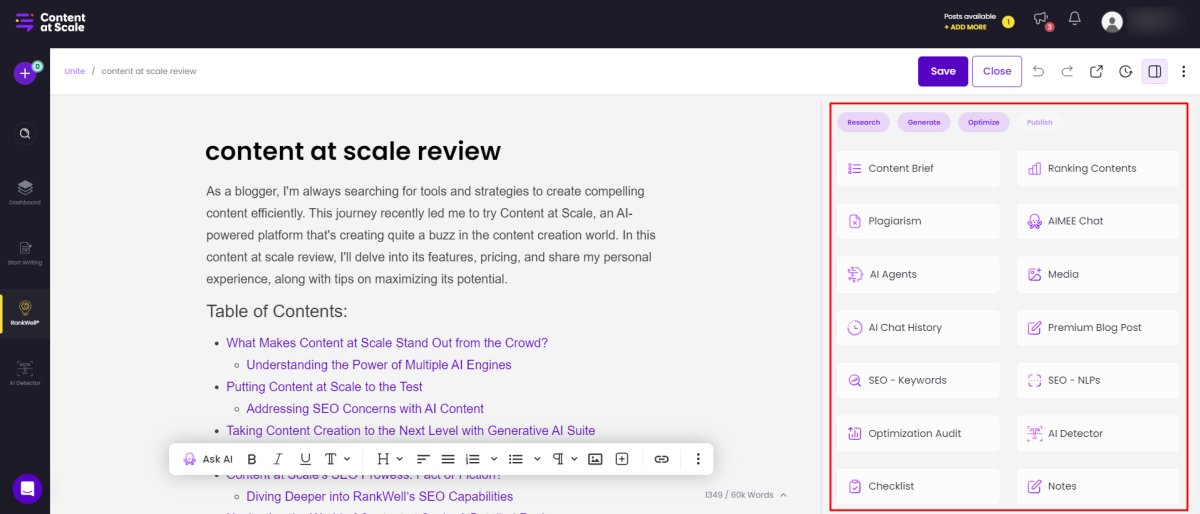Image resolution: width=1200 pixels, height=514 pixels.
Task: Open AI Chat History
Action: click(918, 327)
